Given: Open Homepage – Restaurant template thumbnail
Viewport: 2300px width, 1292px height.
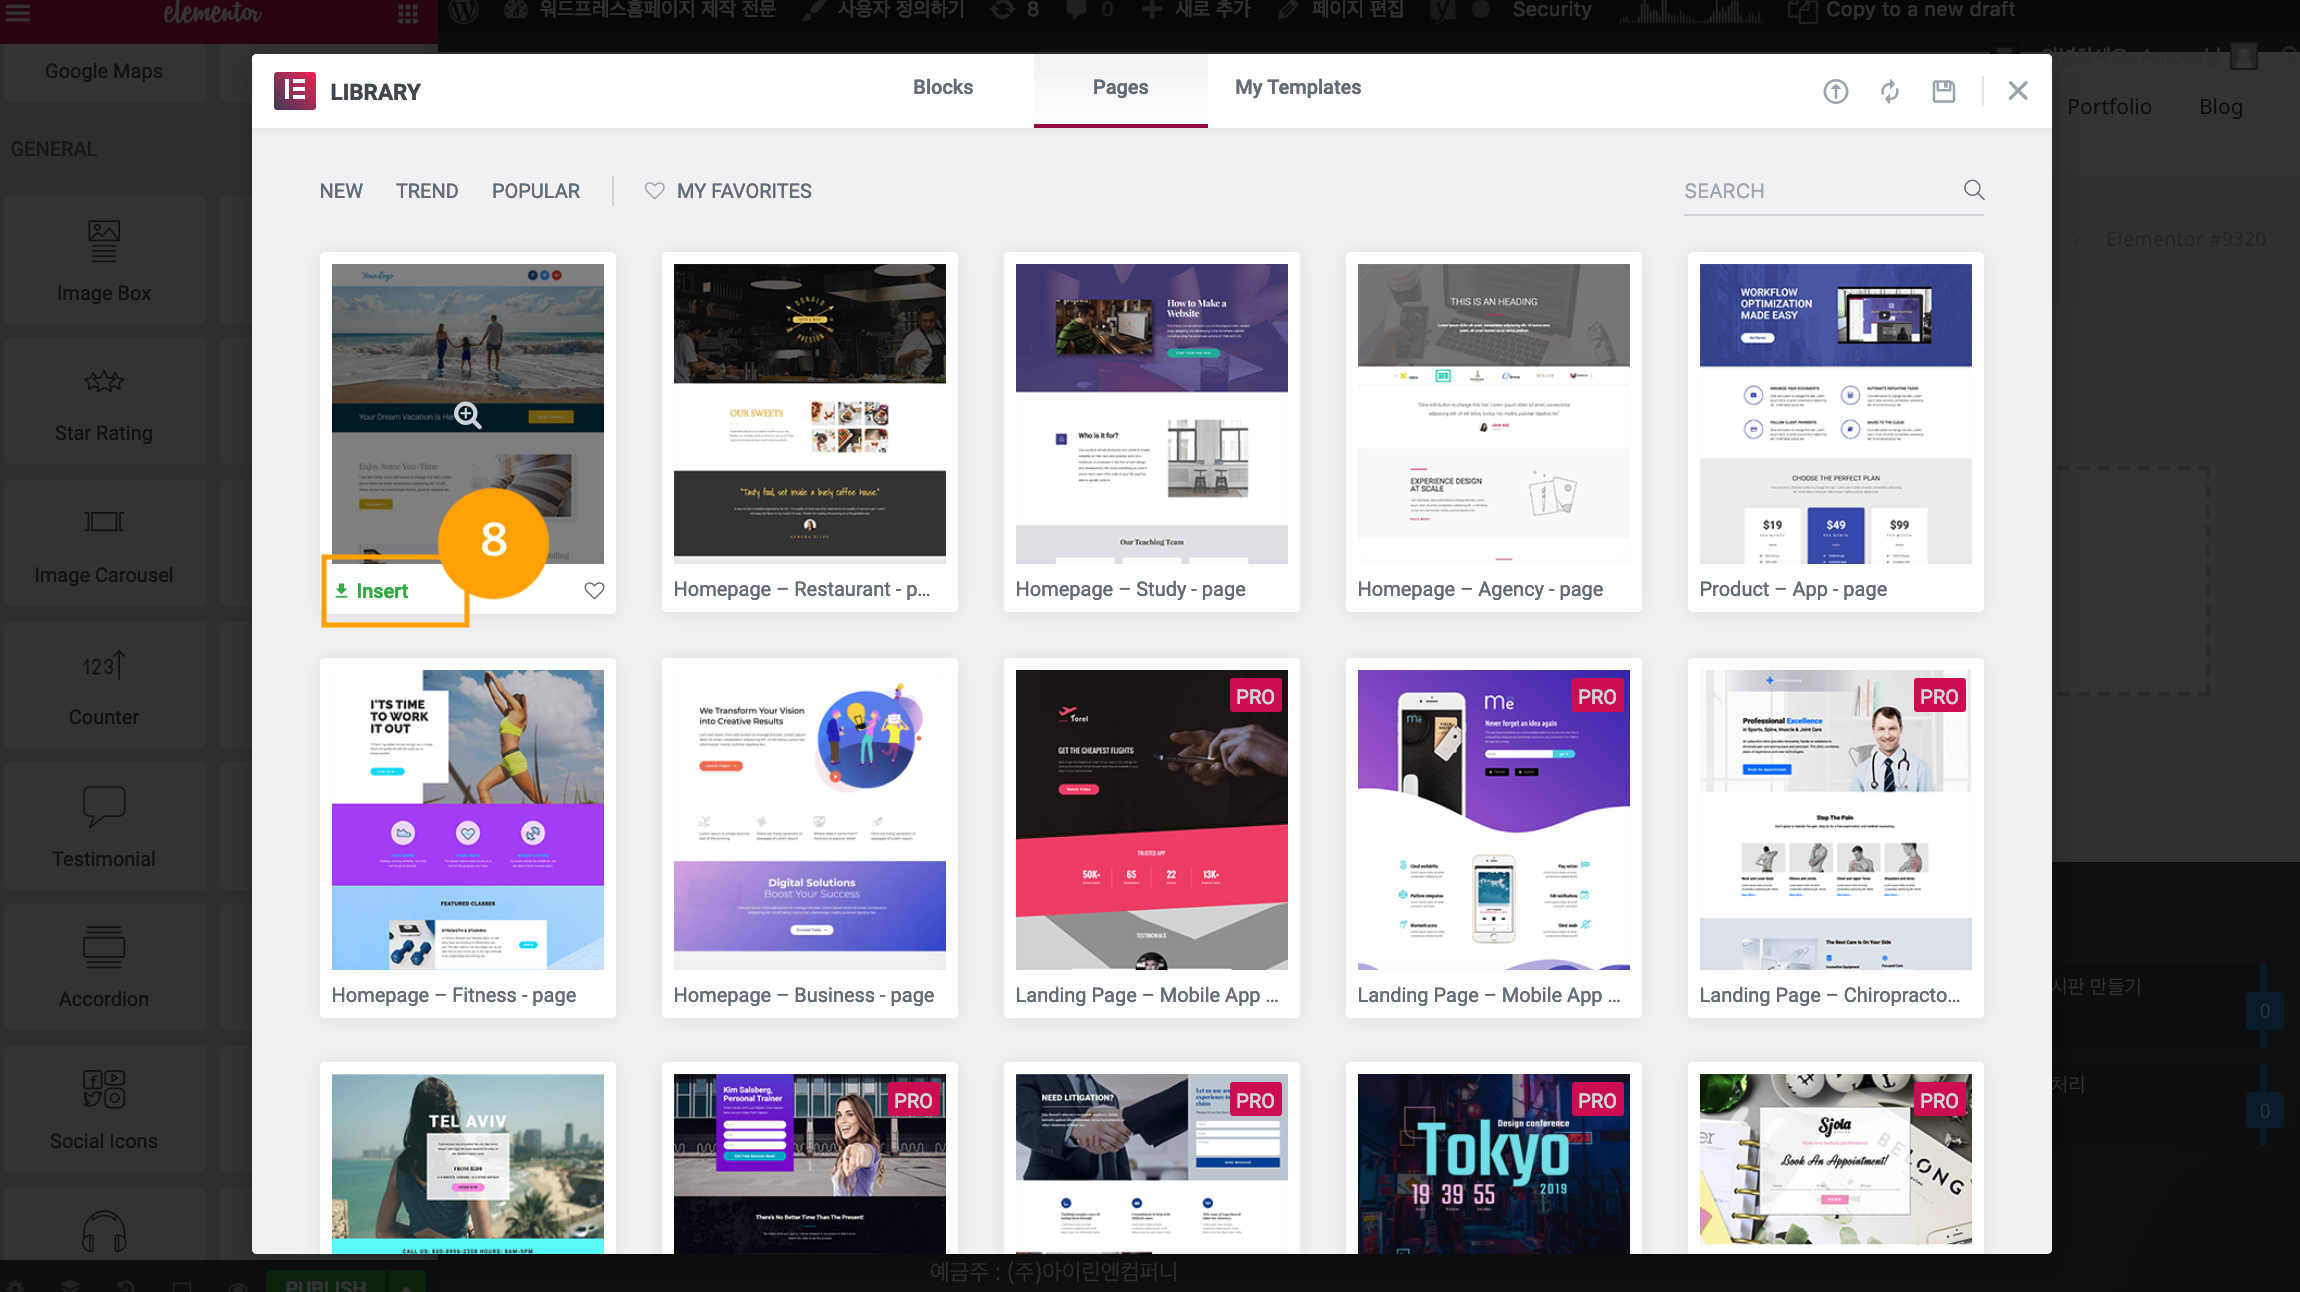Looking at the screenshot, I should 809,413.
